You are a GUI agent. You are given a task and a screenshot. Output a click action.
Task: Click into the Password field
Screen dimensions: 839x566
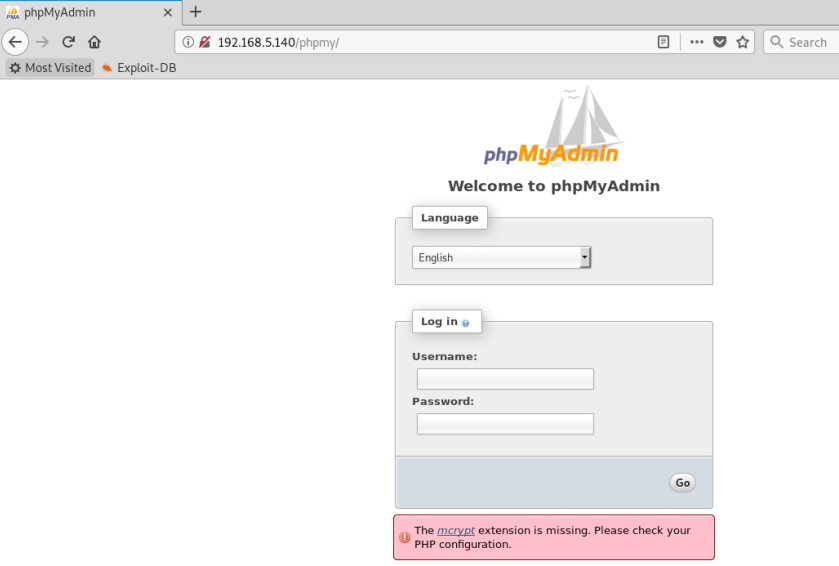[x=505, y=424]
